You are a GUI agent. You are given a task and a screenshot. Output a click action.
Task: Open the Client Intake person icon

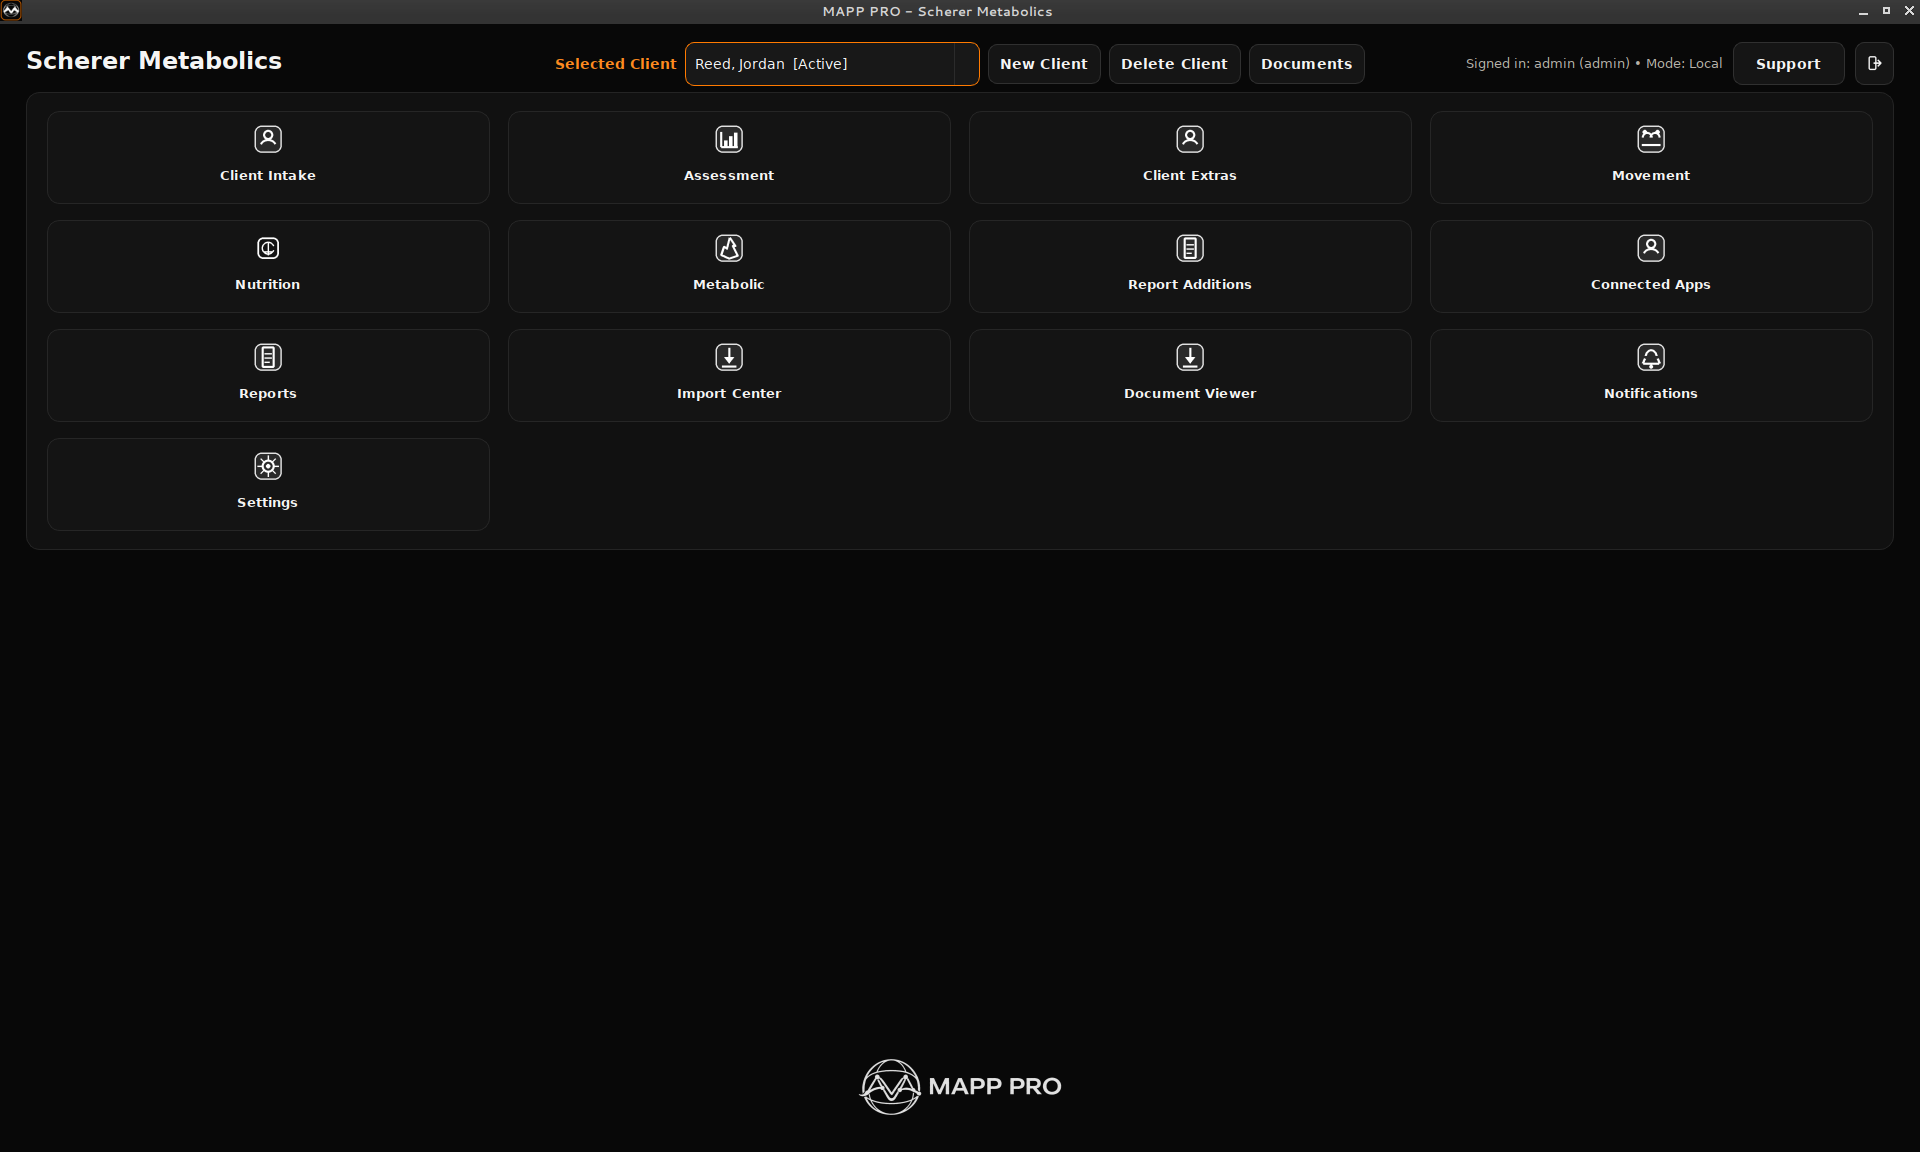268,139
